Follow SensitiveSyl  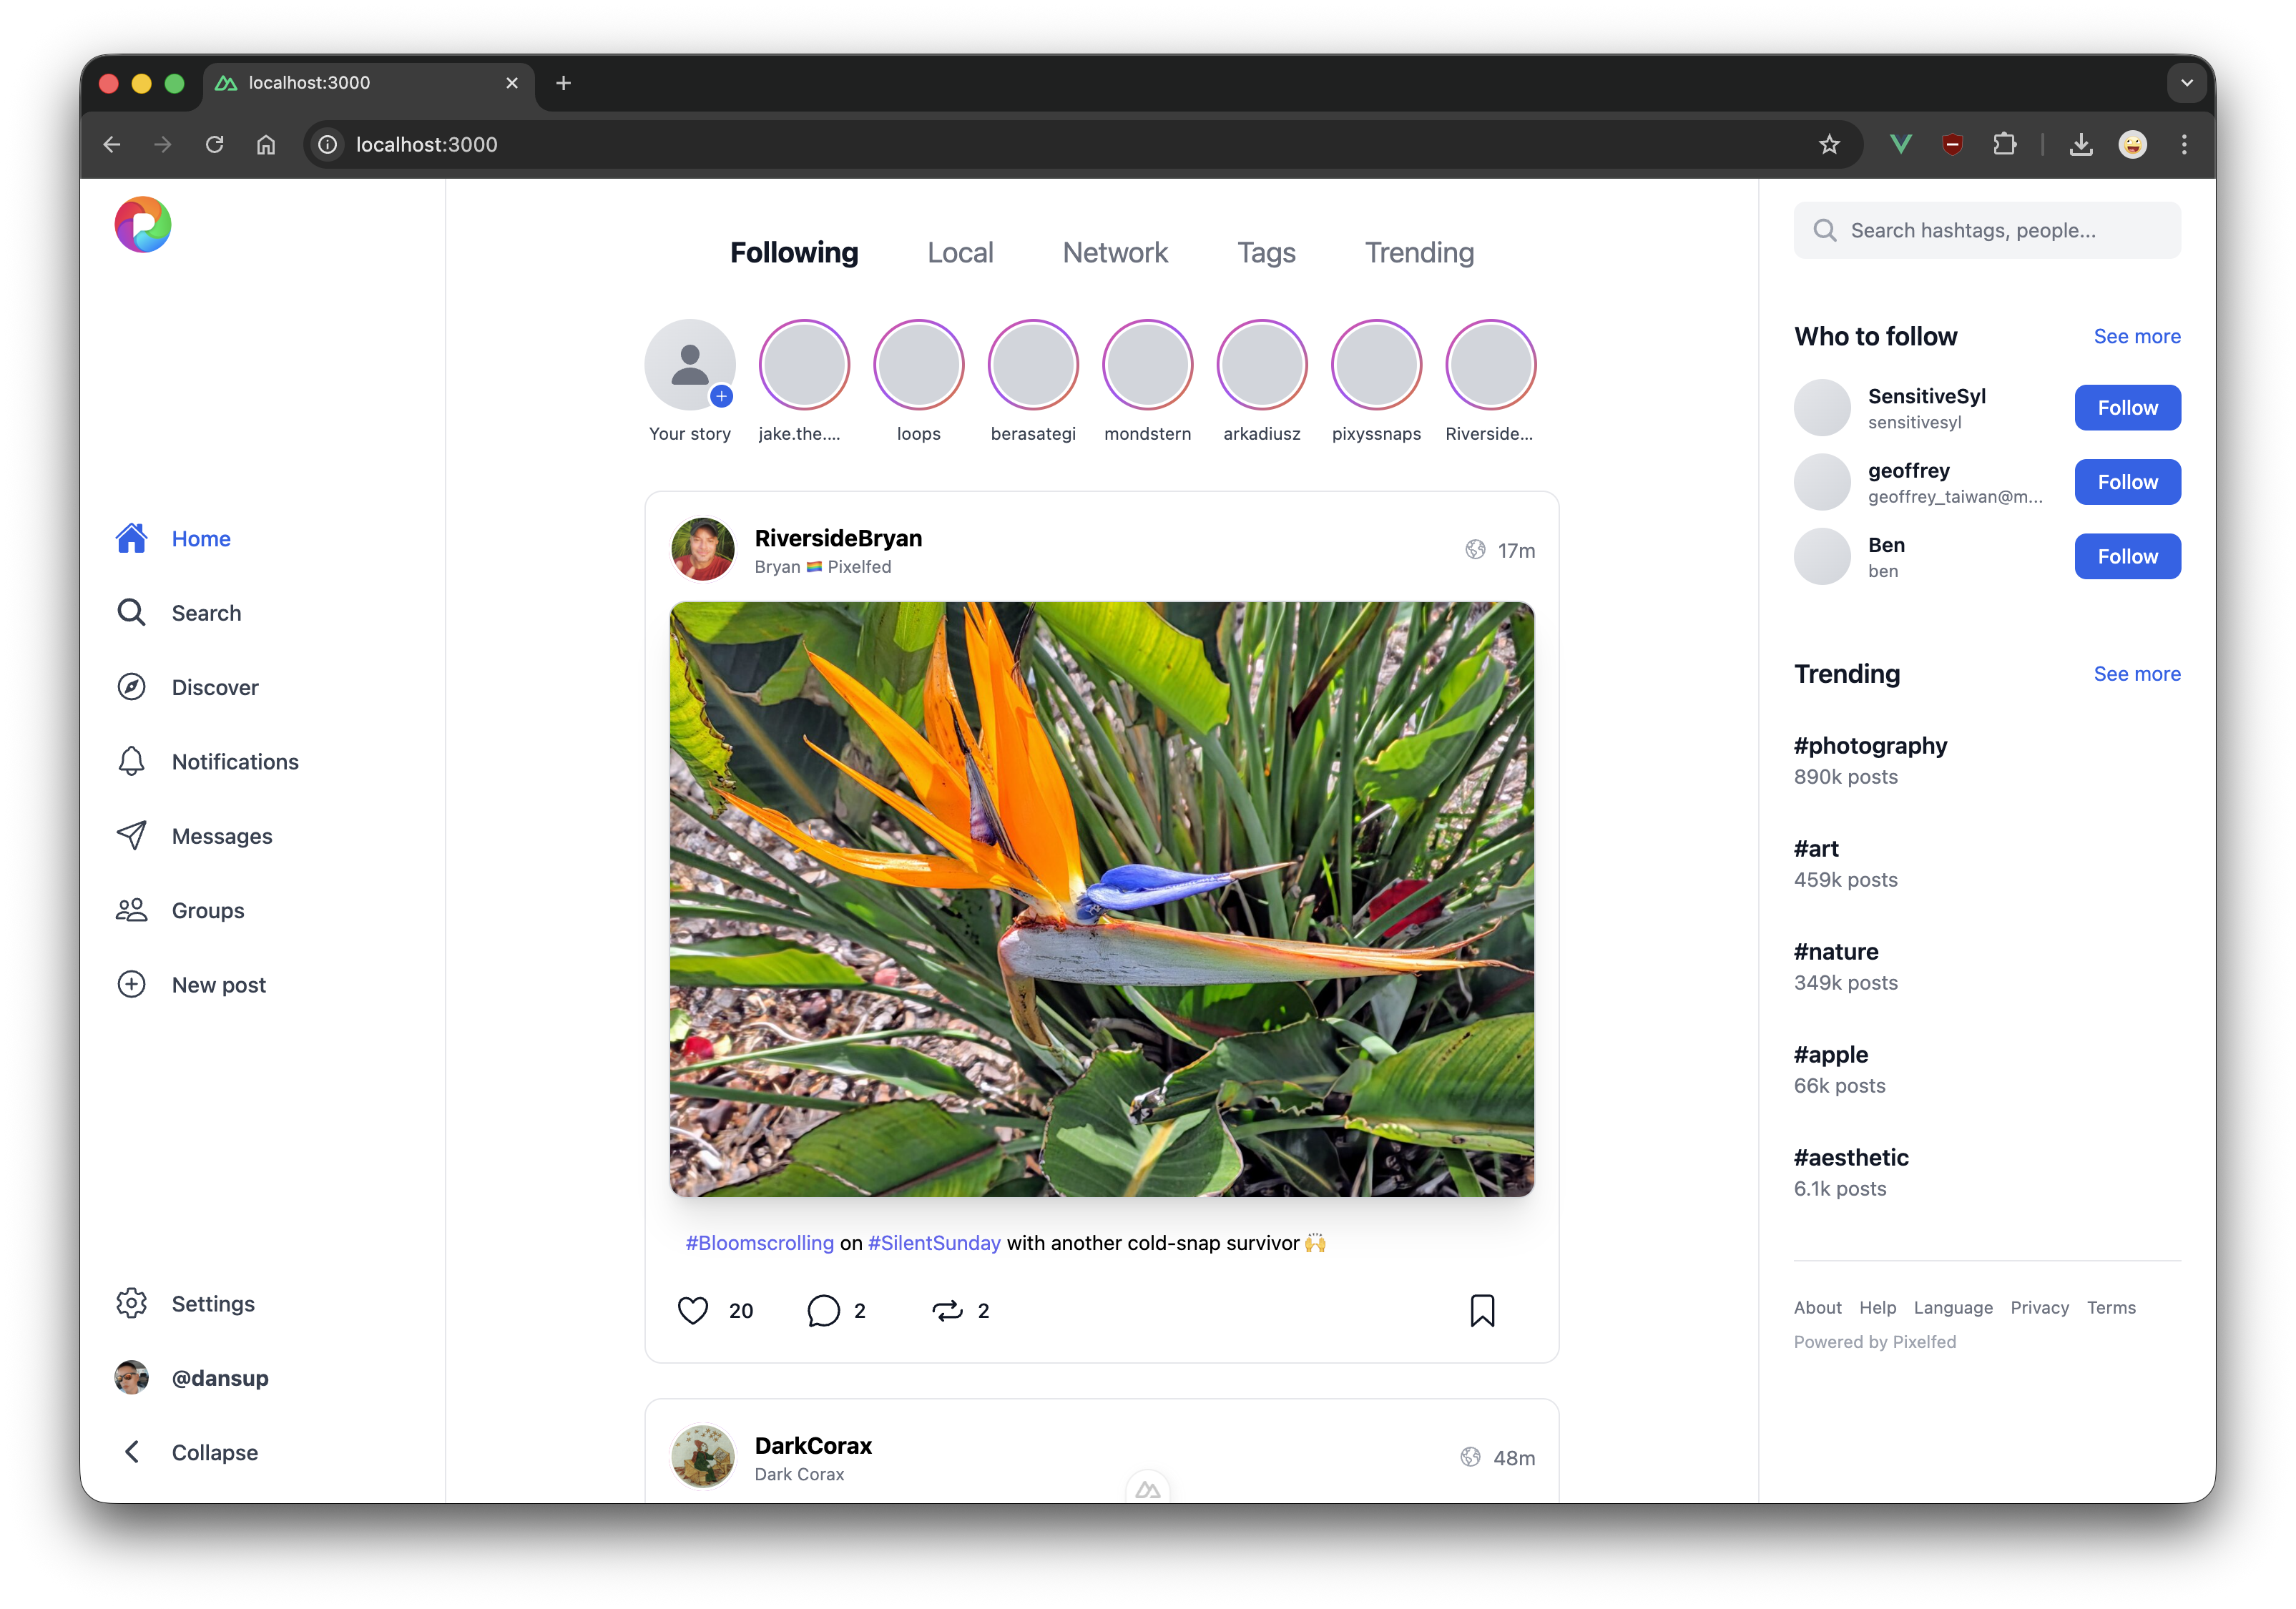pyautogui.click(x=2127, y=408)
